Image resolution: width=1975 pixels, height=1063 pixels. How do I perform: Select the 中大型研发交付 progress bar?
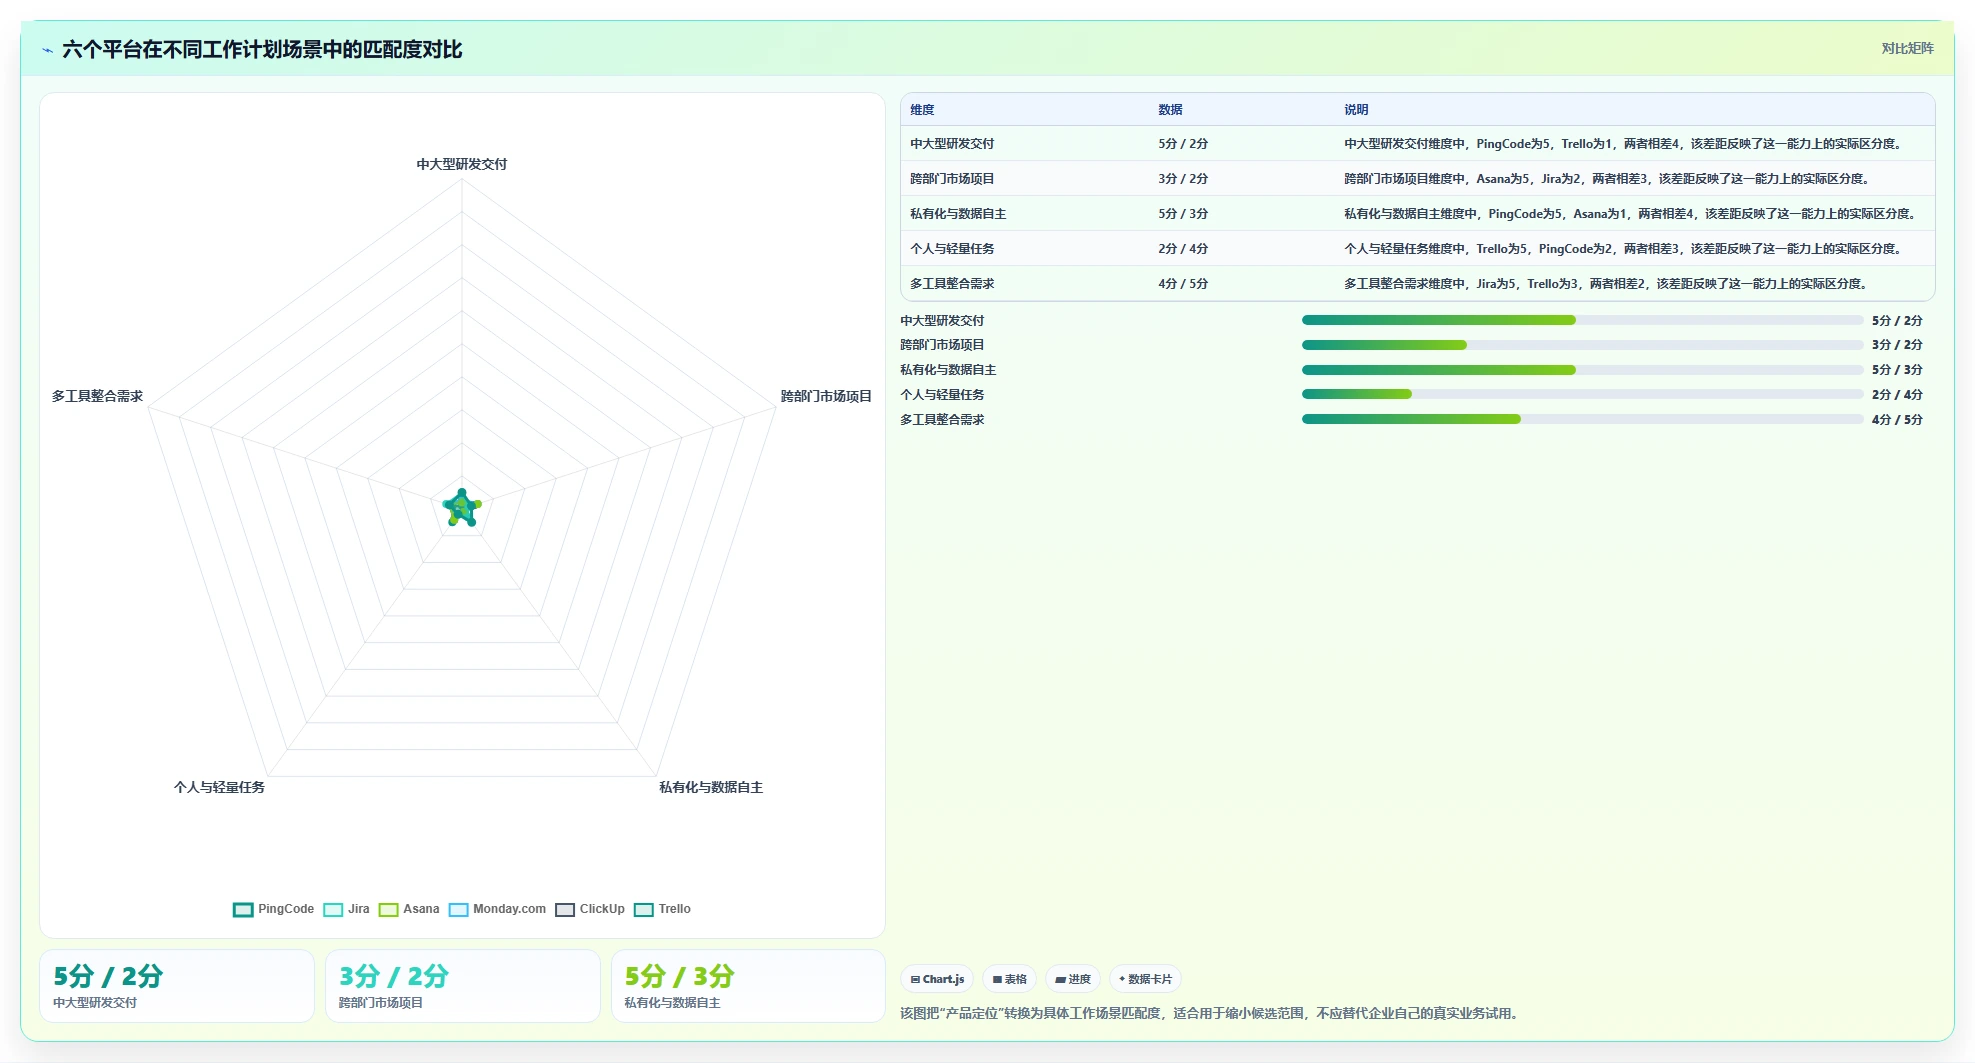click(x=1582, y=320)
